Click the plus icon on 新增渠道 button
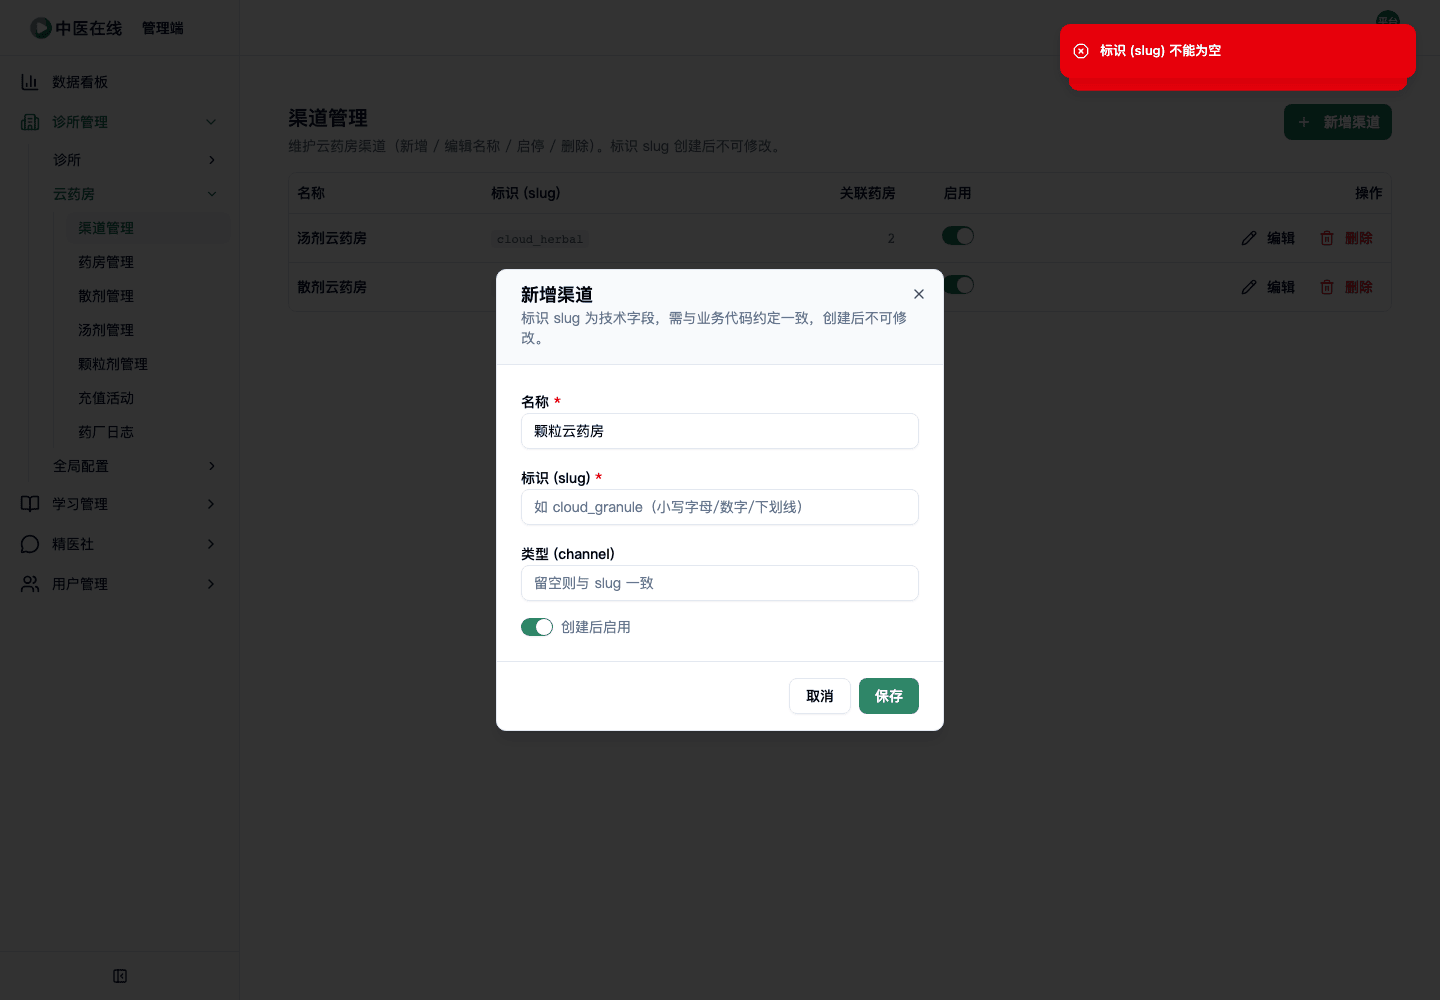Screen dimensions: 1440x1000 pos(1304,122)
